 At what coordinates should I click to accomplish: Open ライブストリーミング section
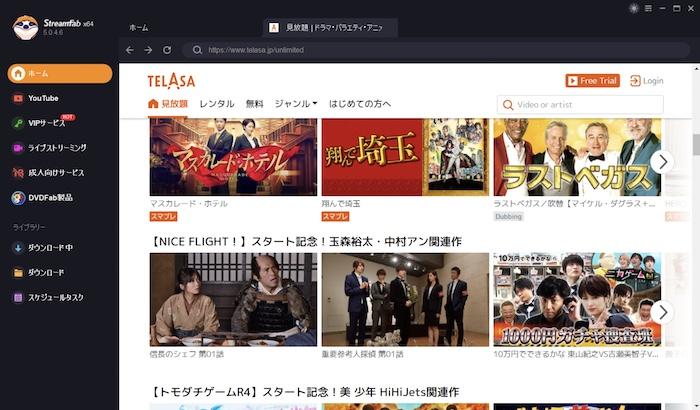(57, 148)
